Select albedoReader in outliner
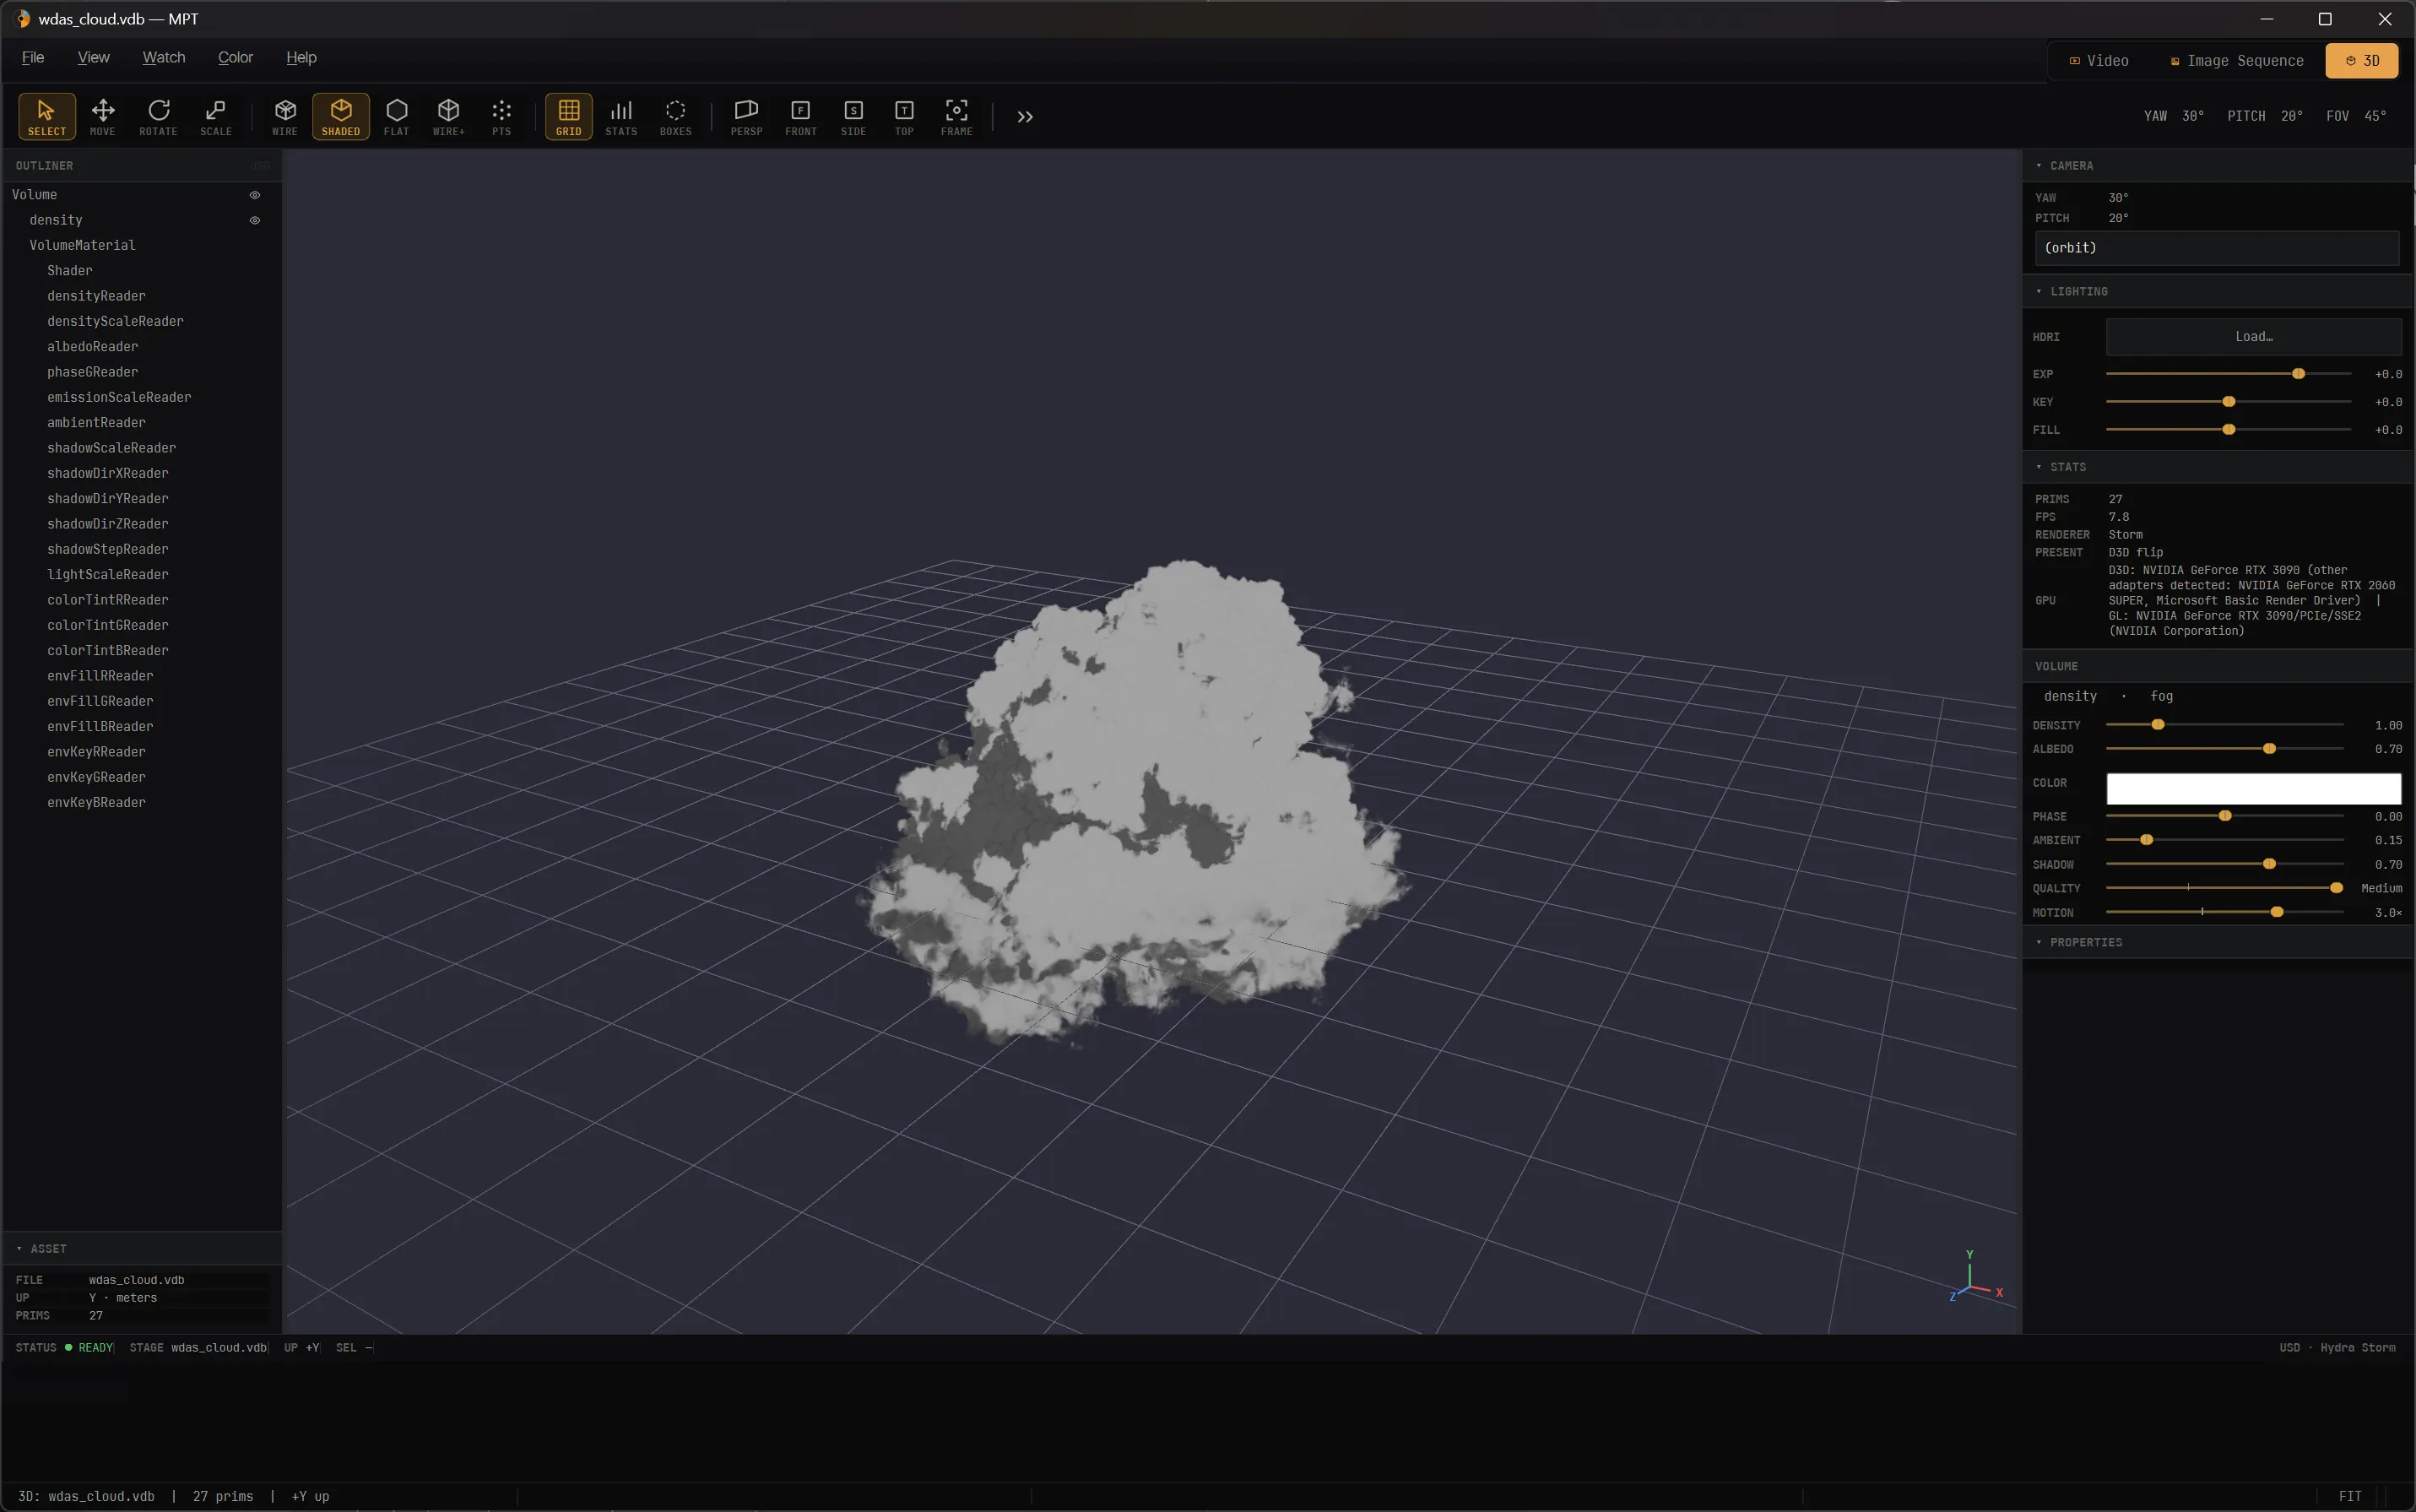Viewport: 2416px width, 1512px height. point(92,347)
